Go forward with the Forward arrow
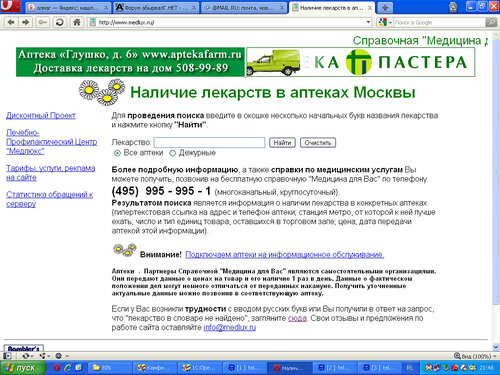 26,22
